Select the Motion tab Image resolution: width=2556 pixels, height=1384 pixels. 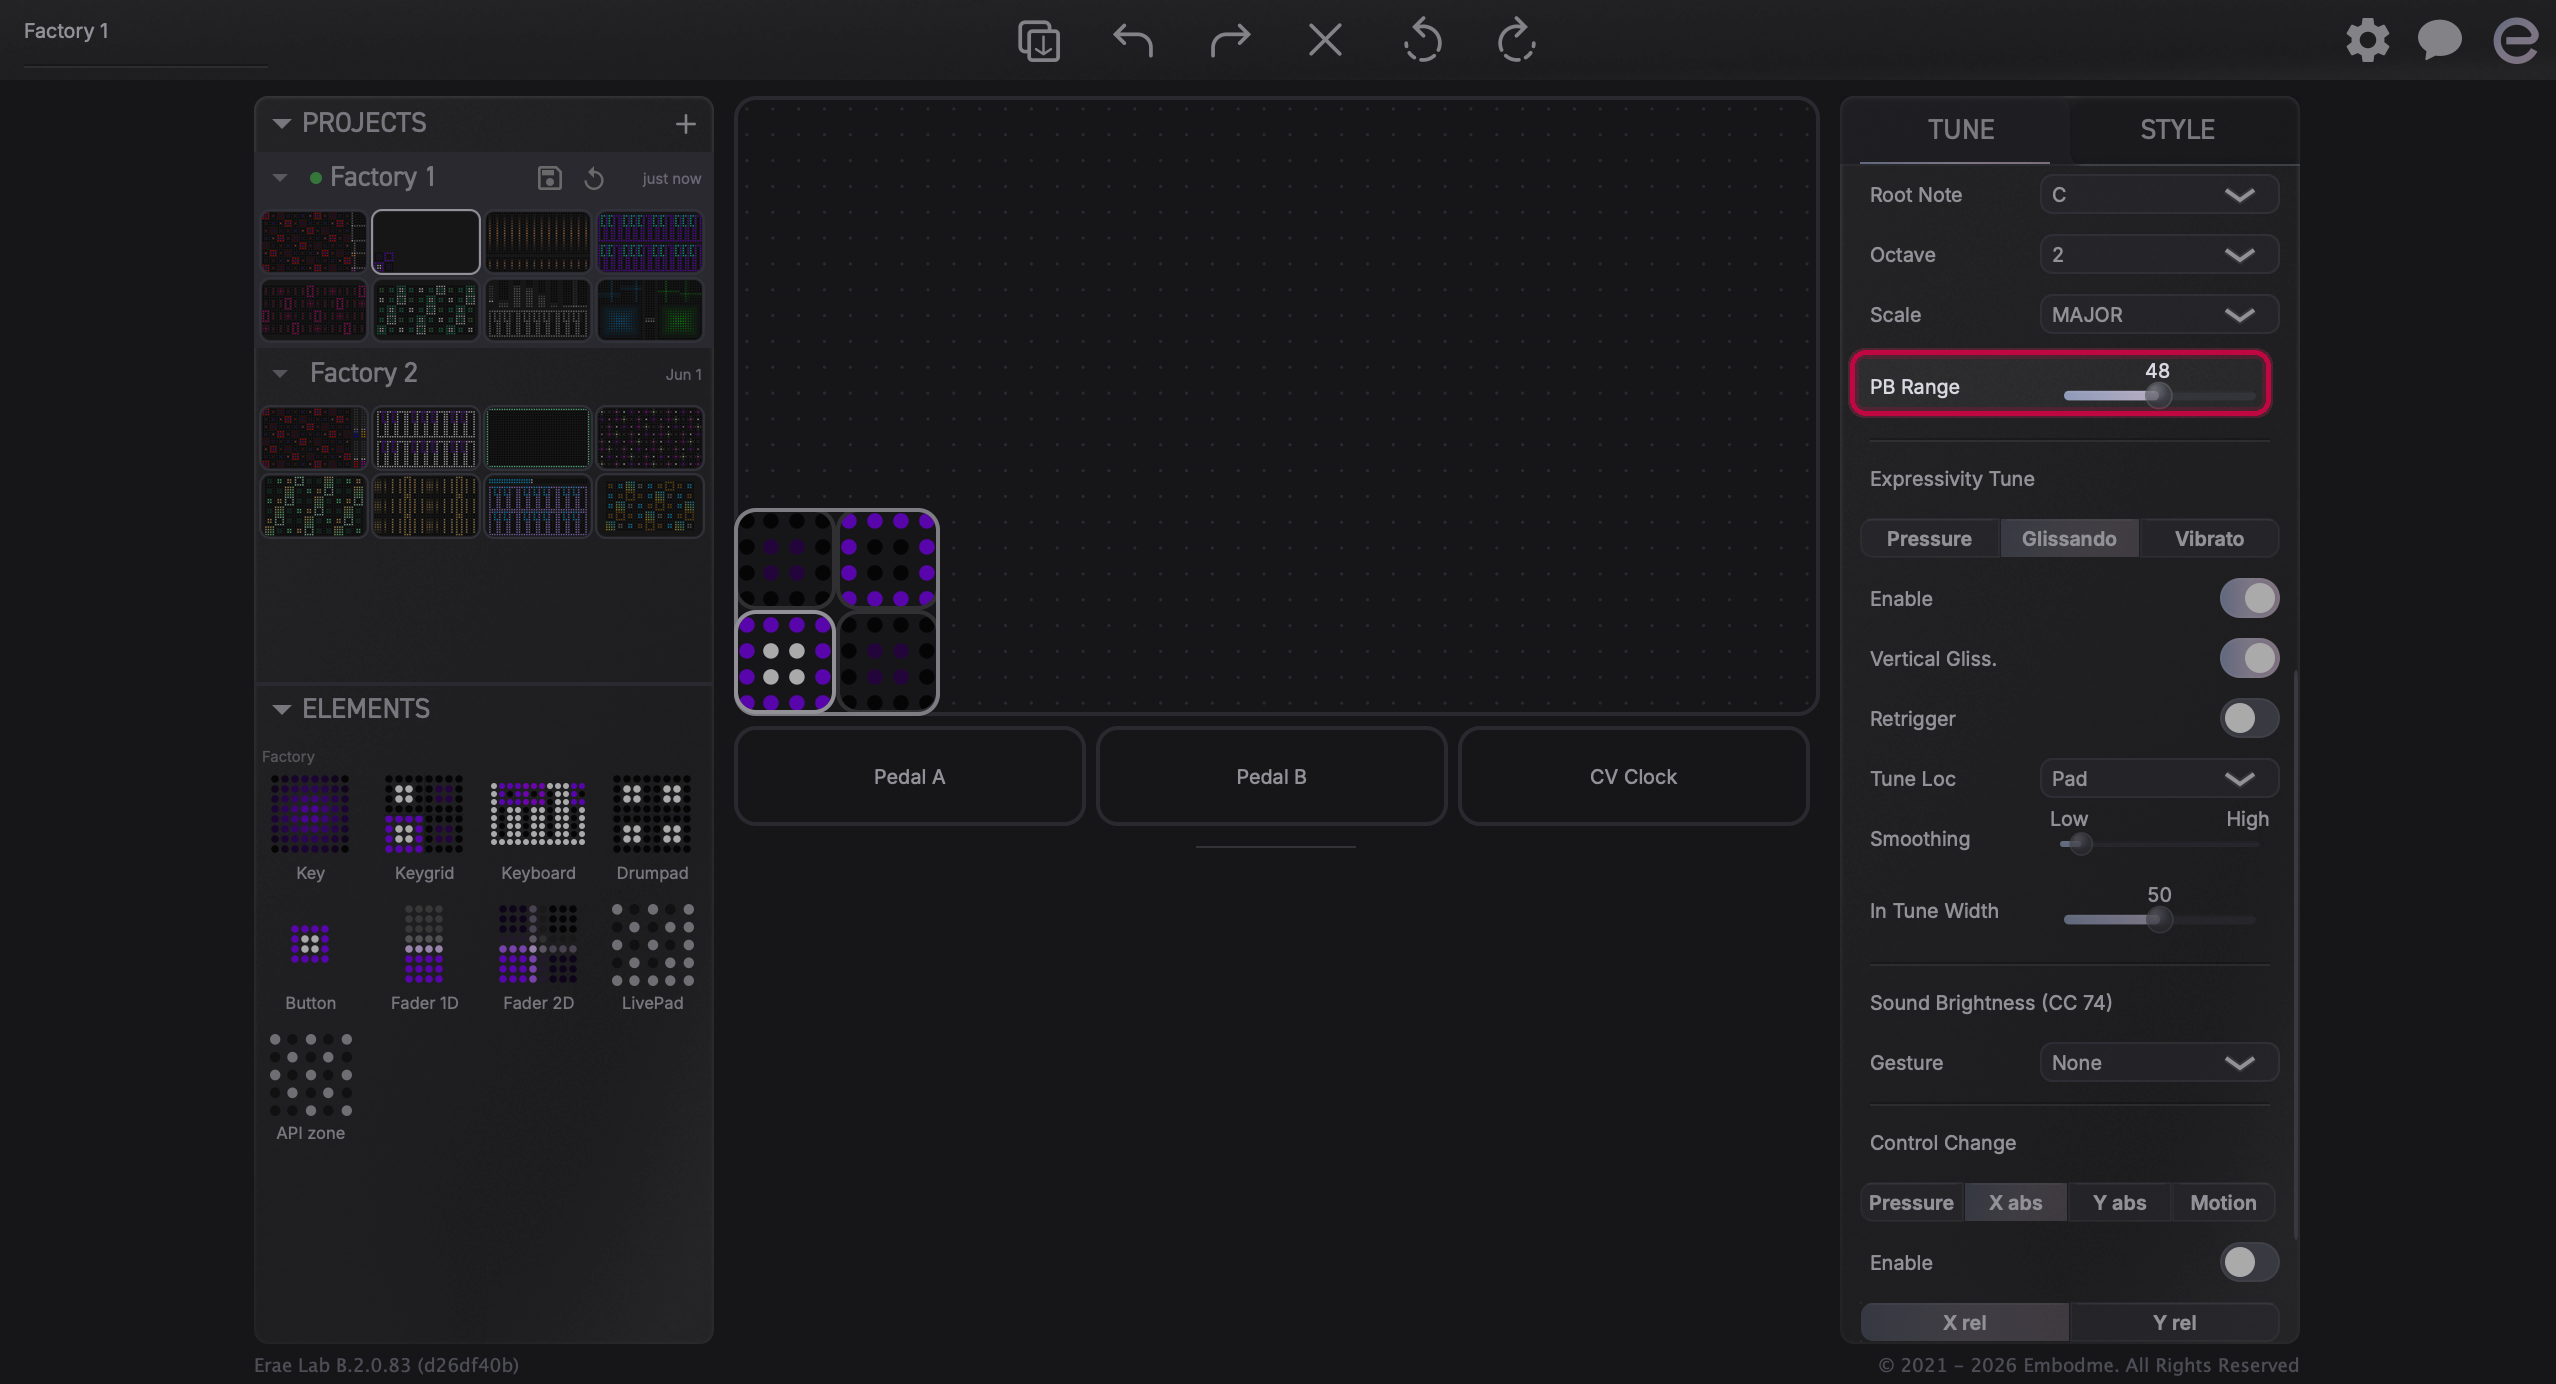pyautogui.click(x=2223, y=1202)
